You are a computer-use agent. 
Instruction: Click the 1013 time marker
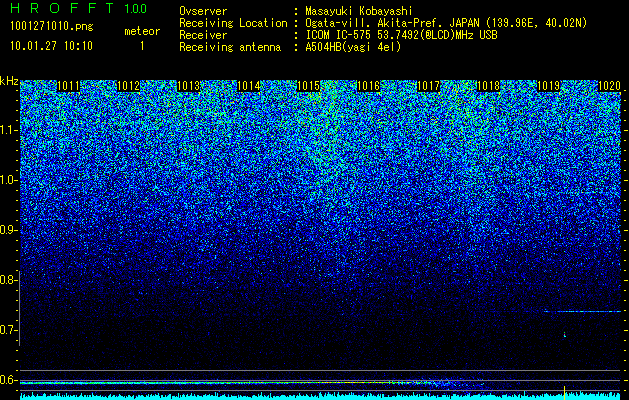point(189,86)
